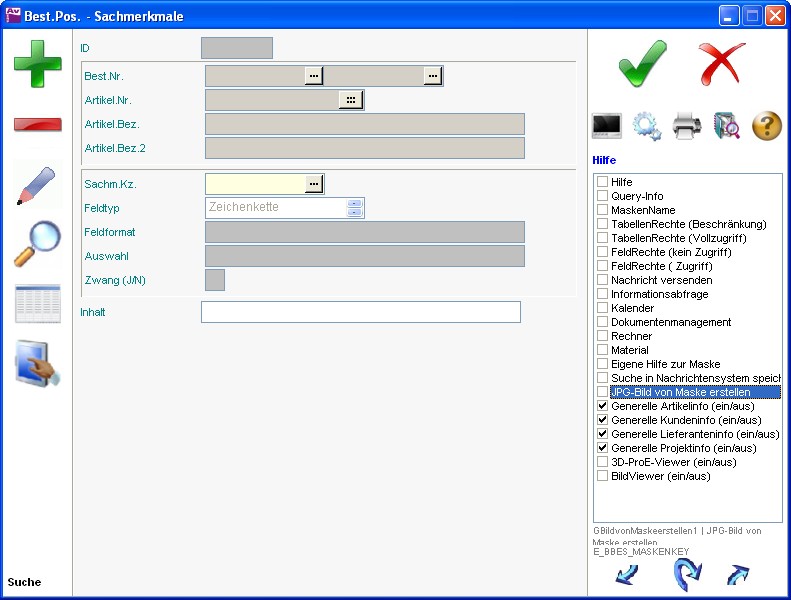791x600 pixels.
Task: Select the pencil edit icon
Action: [x=37, y=186]
